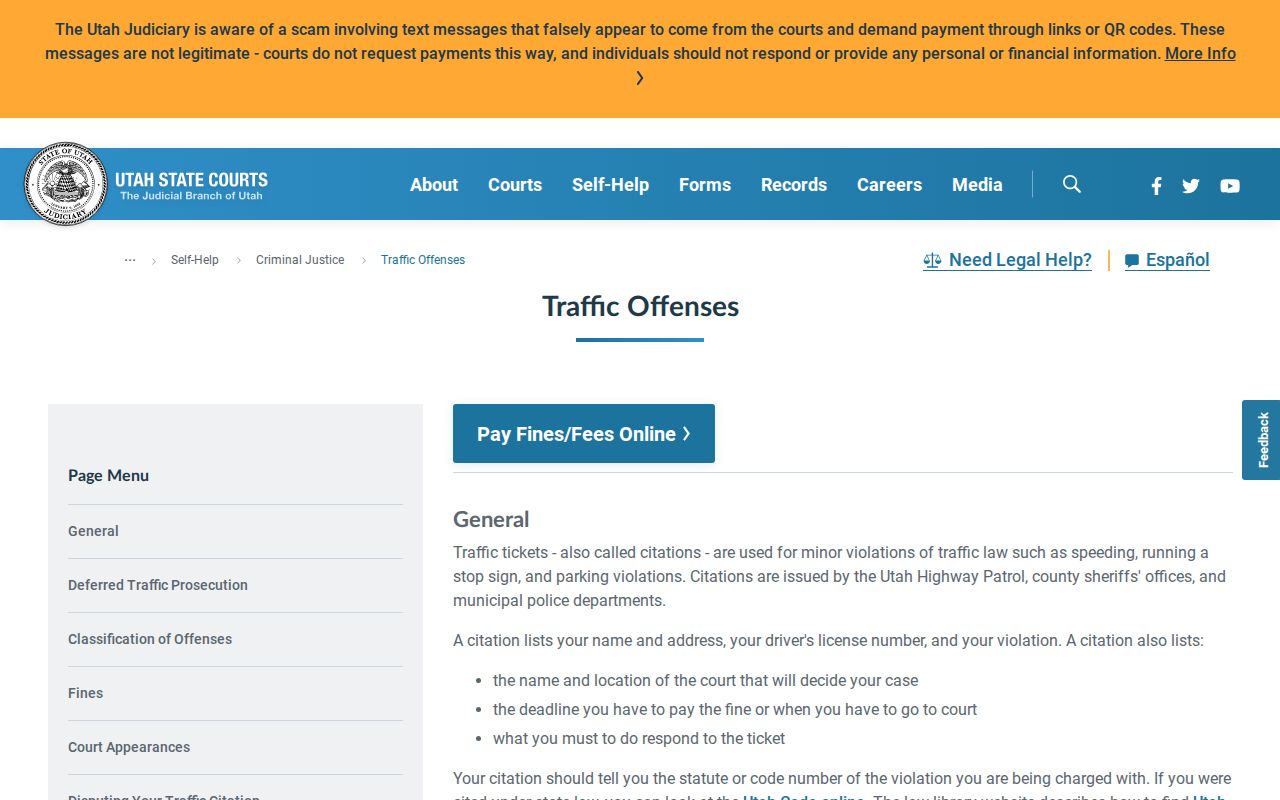
Task: Jump to Deferred Traffic Prosecution section
Action: coord(158,585)
